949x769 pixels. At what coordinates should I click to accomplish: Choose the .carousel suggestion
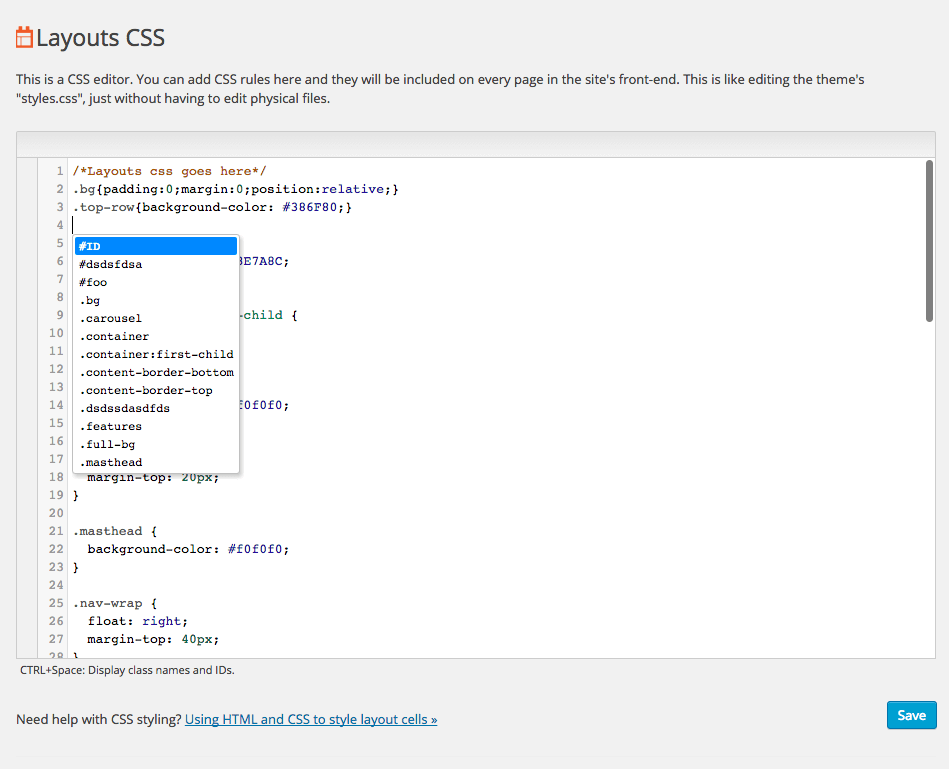click(x=156, y=318)
